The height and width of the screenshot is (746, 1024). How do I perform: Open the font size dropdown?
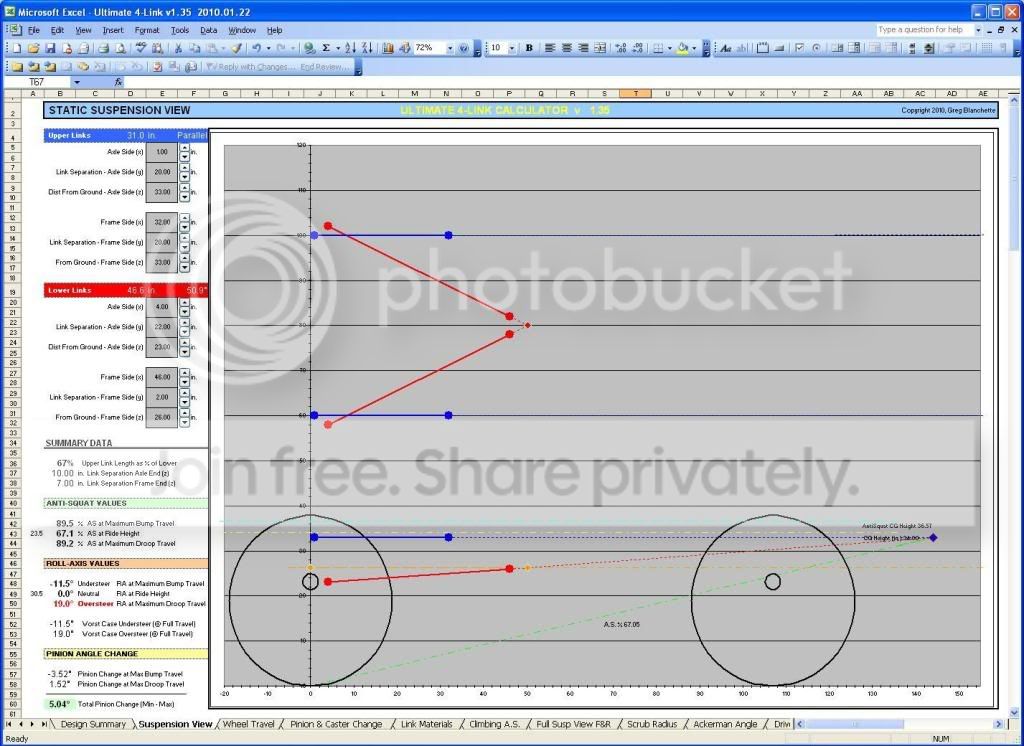point(511,48)
